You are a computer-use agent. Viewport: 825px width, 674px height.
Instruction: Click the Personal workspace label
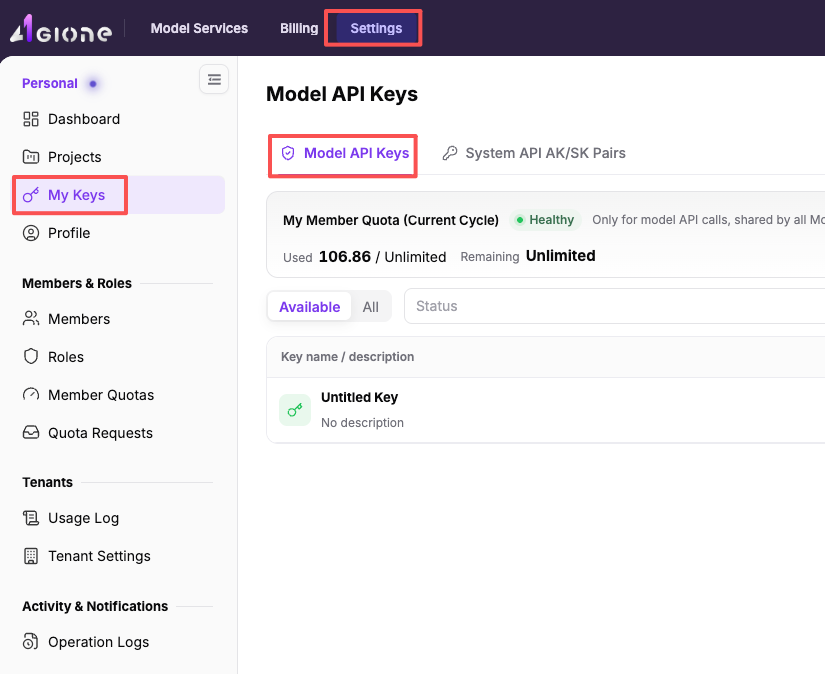tap(50, 83)
